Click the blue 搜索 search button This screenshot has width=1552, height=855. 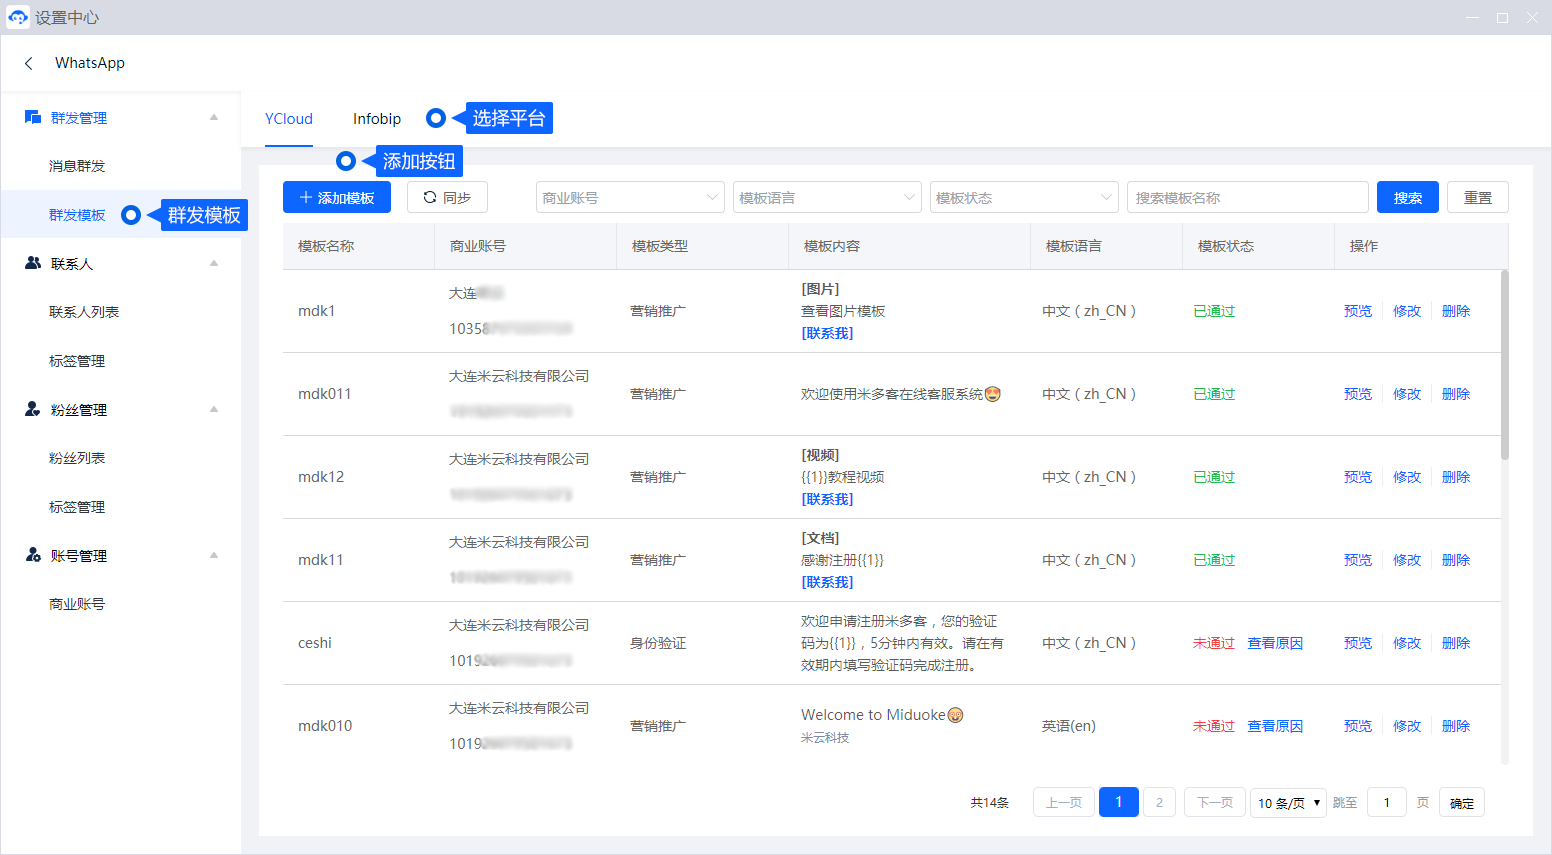[1407, 198]
